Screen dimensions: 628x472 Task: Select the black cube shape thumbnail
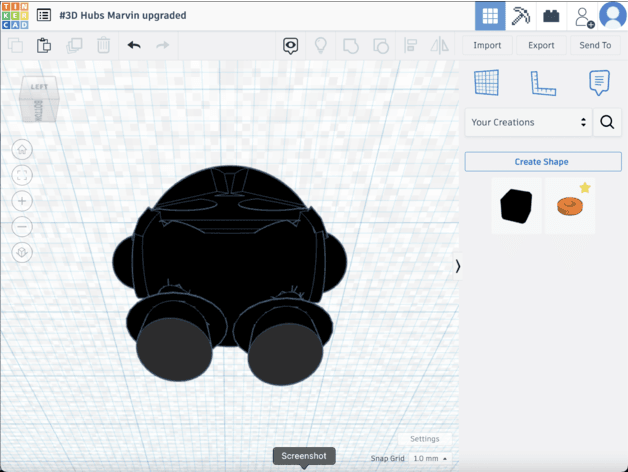point(516,206)
